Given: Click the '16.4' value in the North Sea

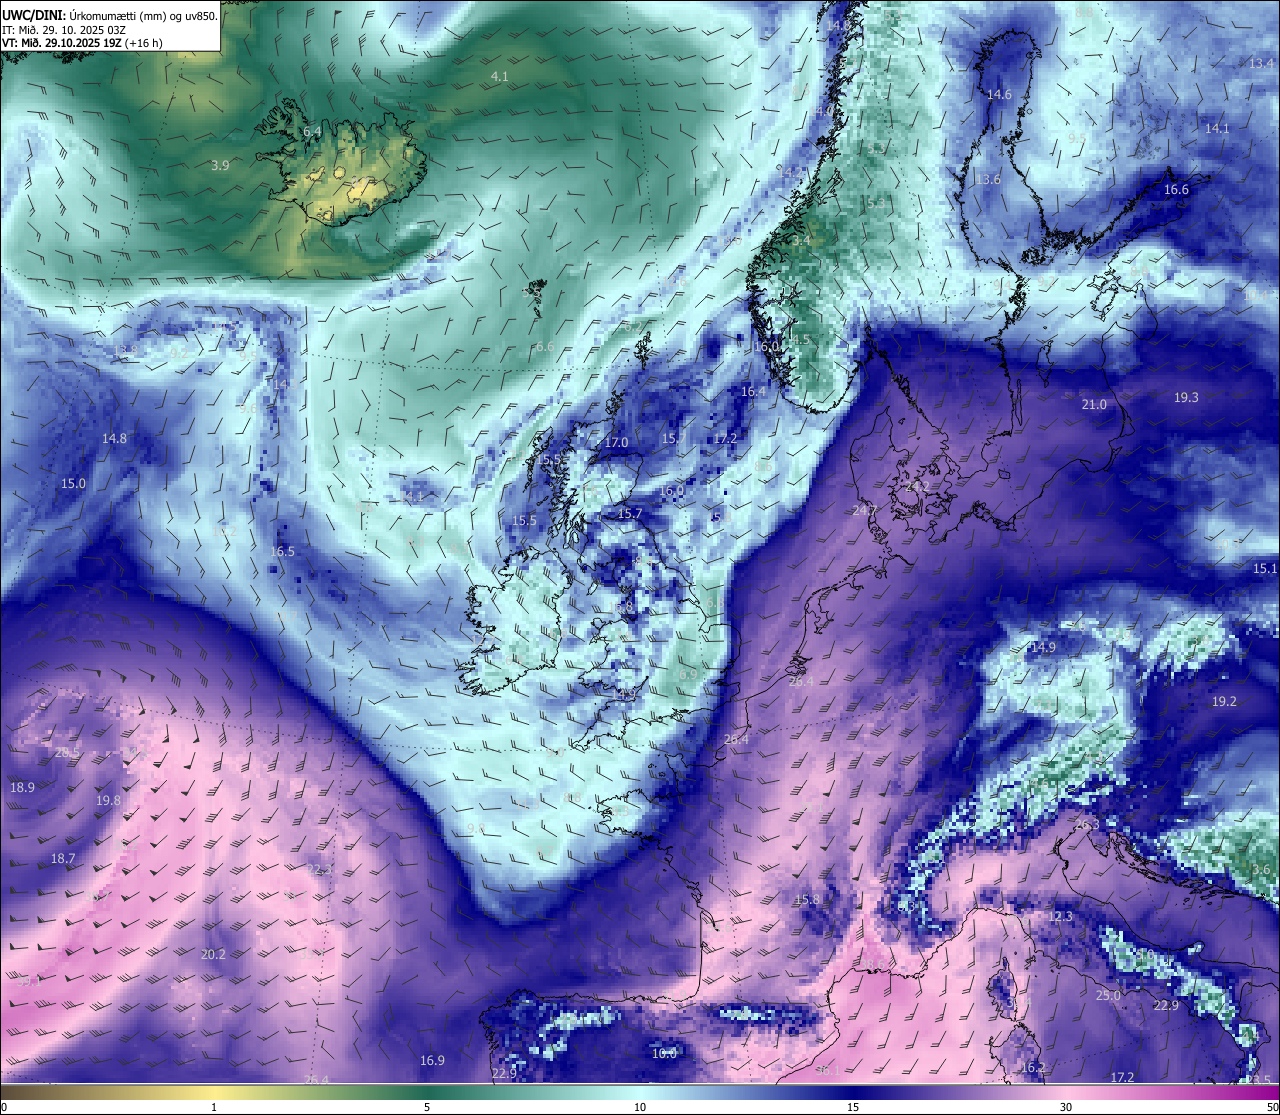Looking at the screenshot, I should [753, 391].
